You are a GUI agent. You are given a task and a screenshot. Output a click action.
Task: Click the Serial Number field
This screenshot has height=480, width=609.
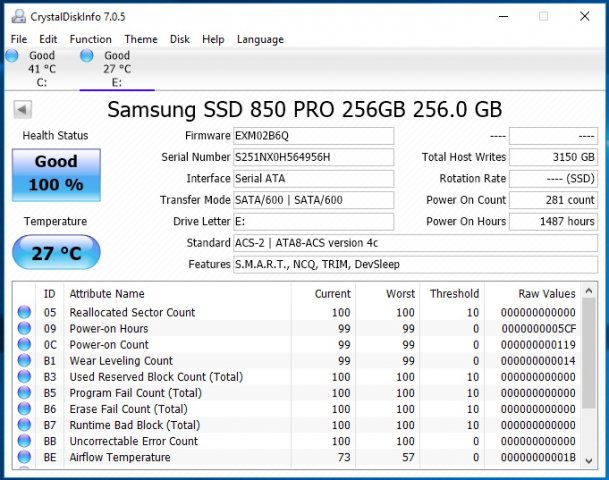coord(313,157)
